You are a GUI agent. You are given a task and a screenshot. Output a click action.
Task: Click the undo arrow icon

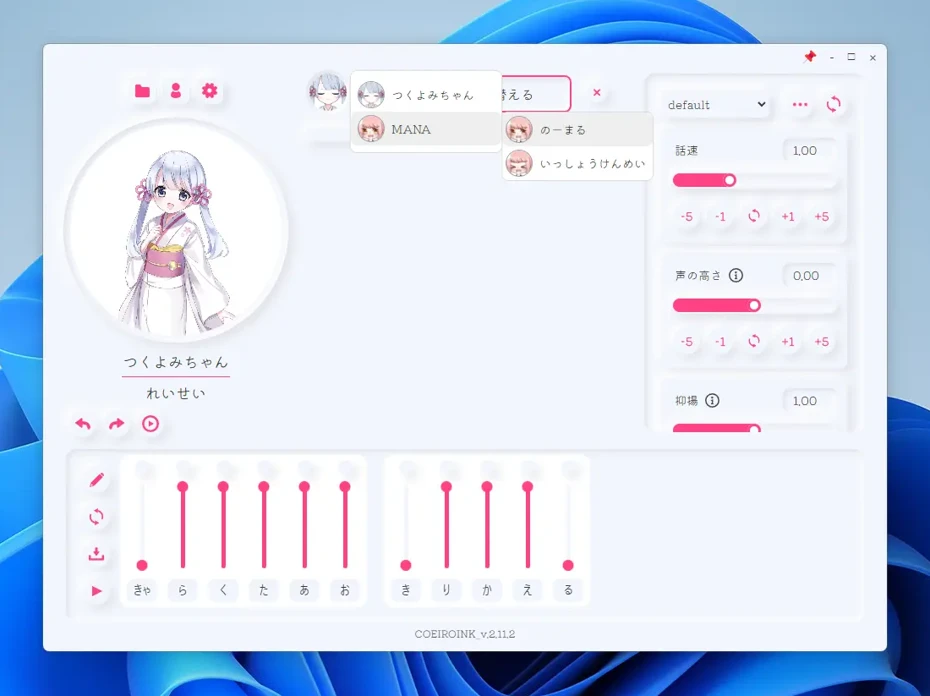(83, 424)
